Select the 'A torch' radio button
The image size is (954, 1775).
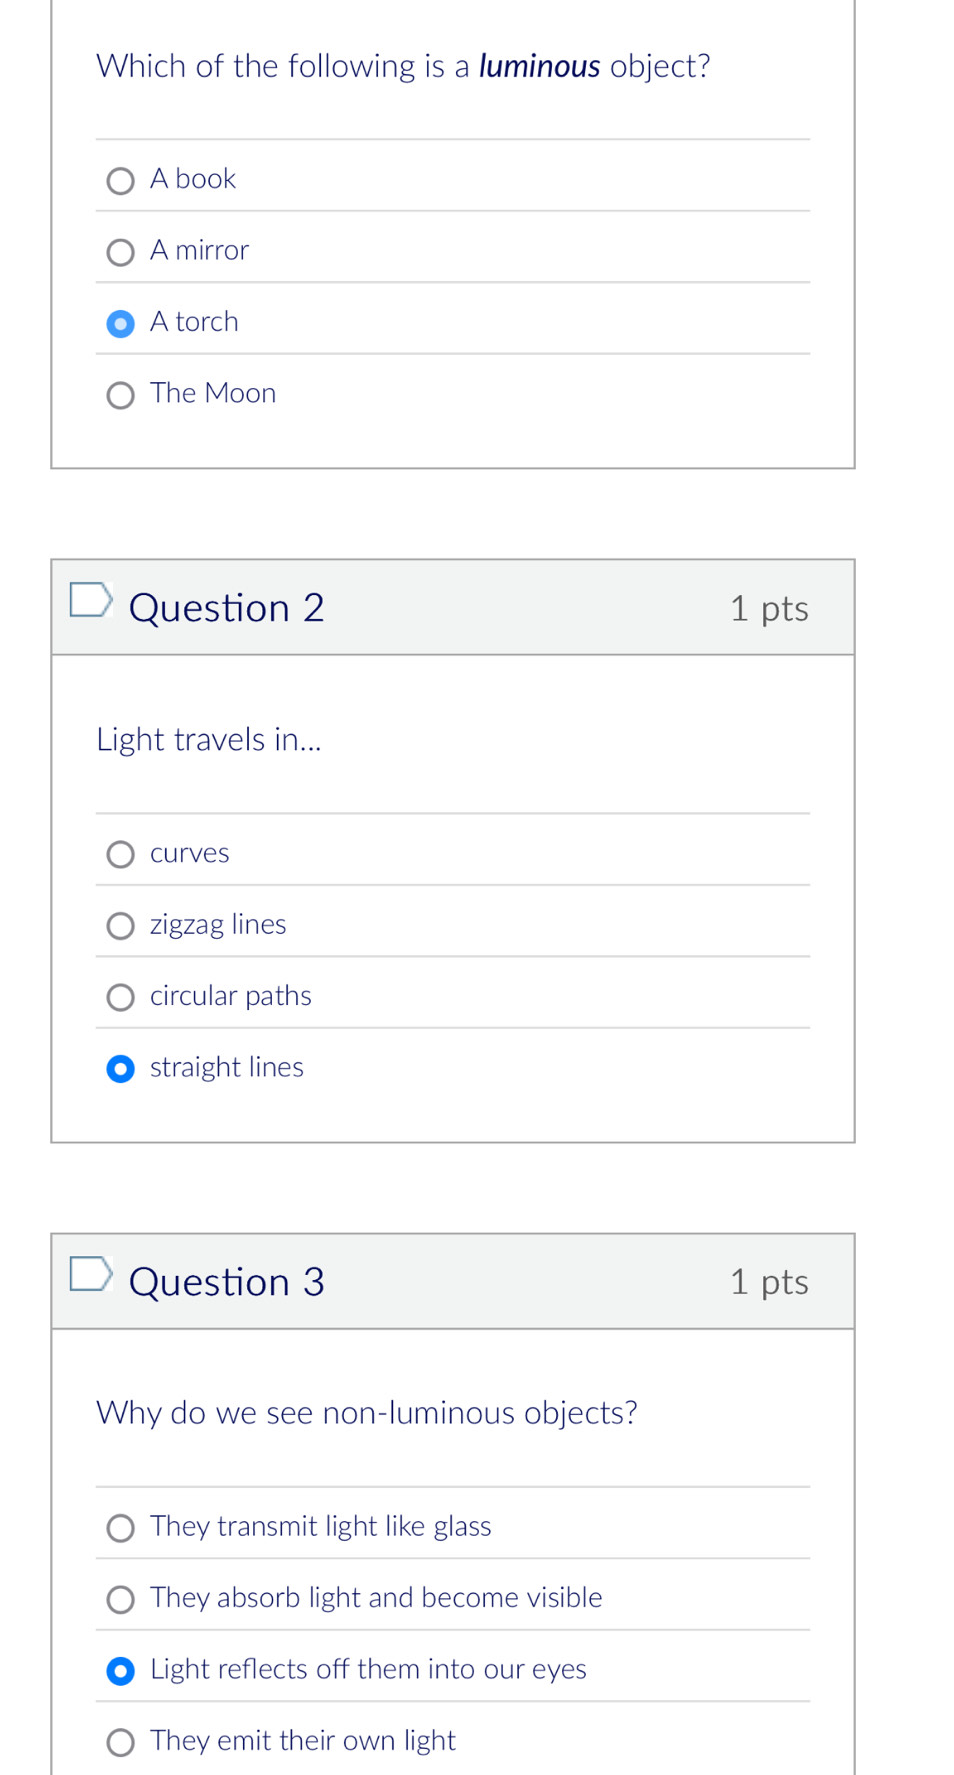click(x=121, y=324)
